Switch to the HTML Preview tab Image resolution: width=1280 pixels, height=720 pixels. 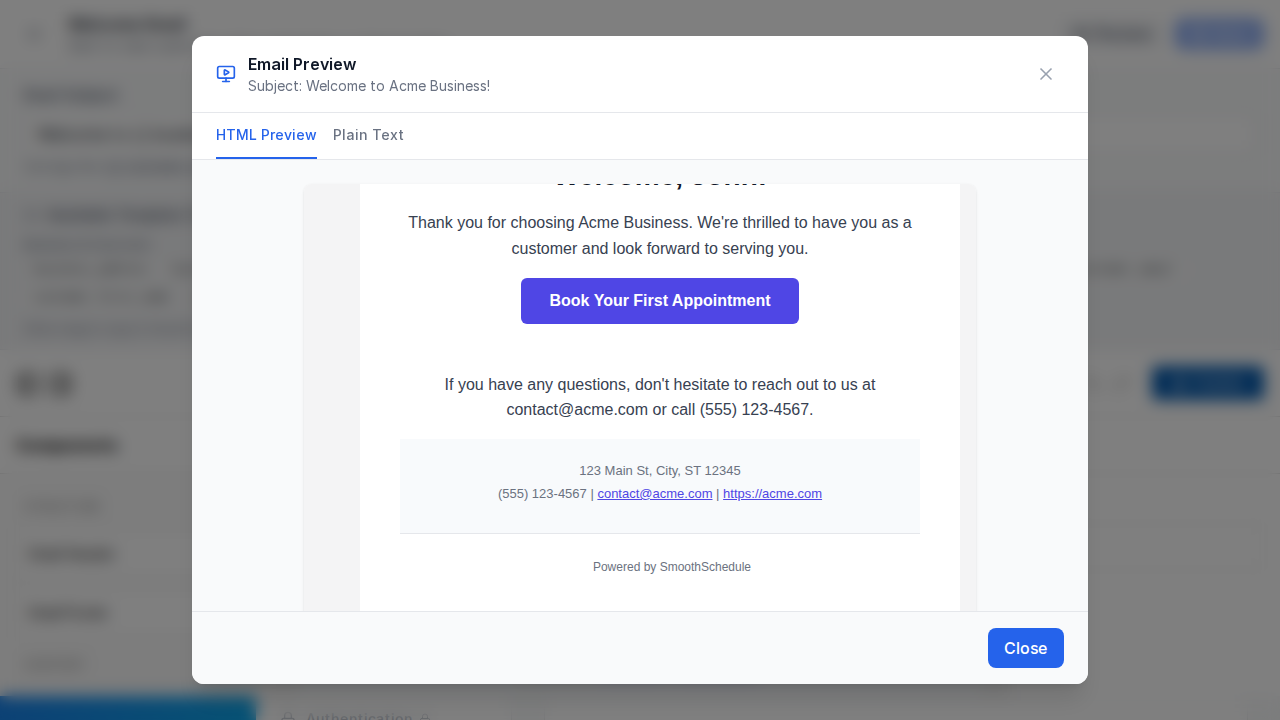click(266, 135)
